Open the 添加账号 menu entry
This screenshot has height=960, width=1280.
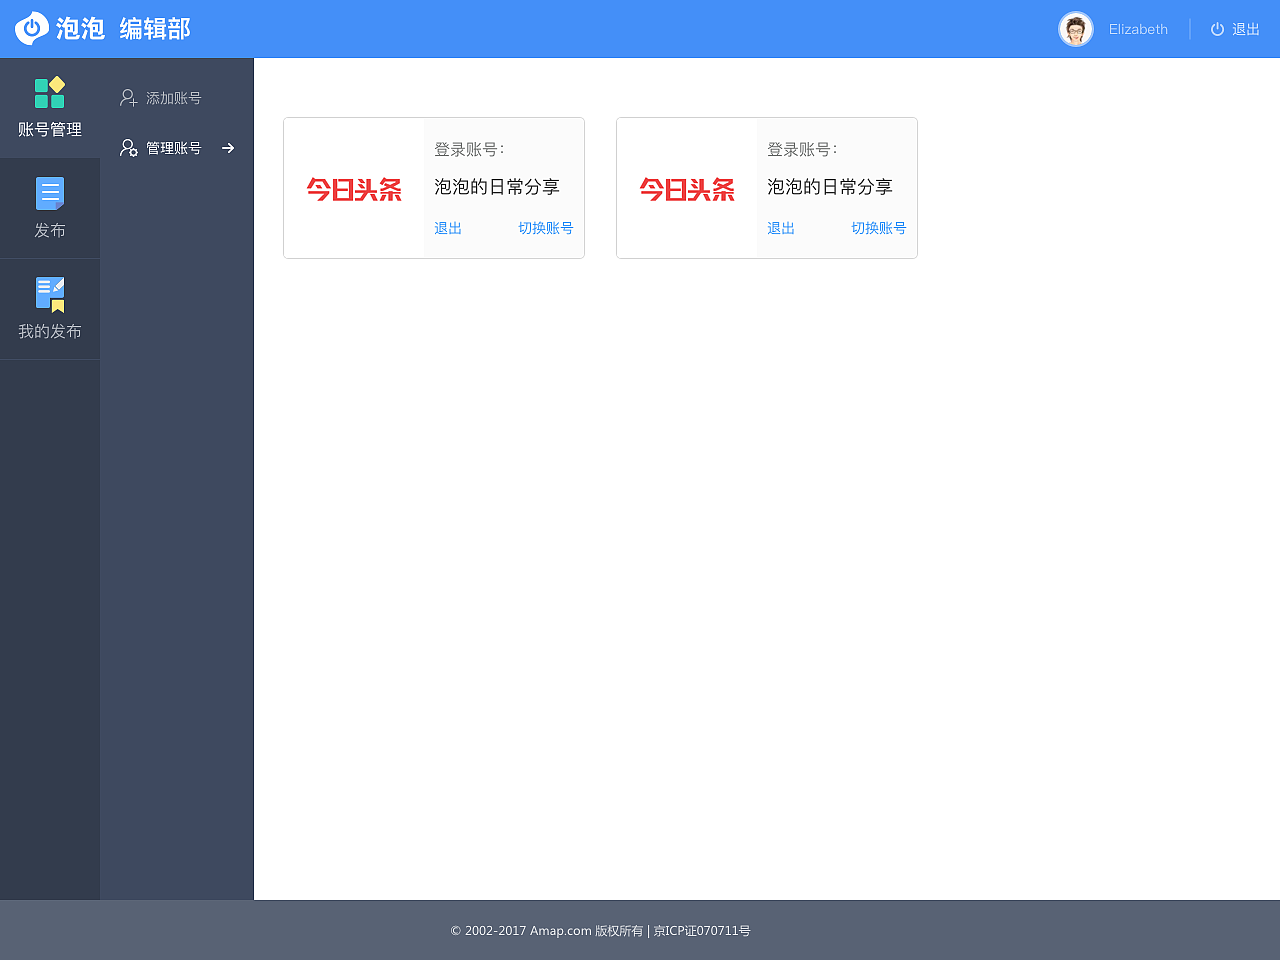click(176, 97)
